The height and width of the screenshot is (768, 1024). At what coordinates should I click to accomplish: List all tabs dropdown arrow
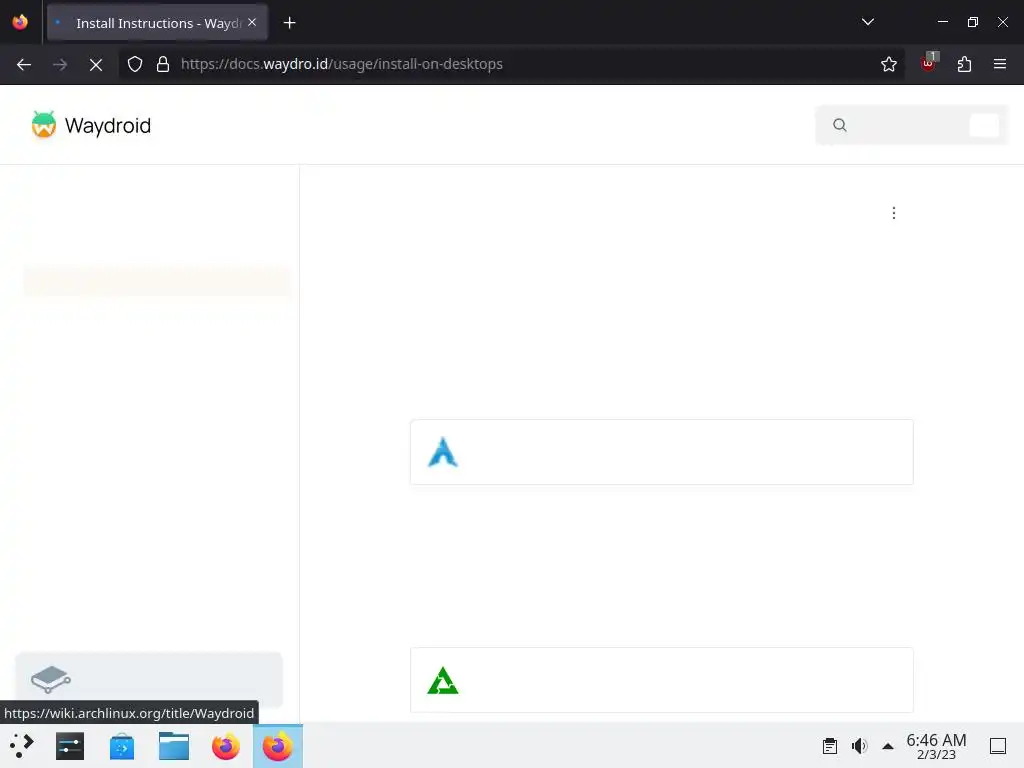pyautogui.click(x=867, y=22)
